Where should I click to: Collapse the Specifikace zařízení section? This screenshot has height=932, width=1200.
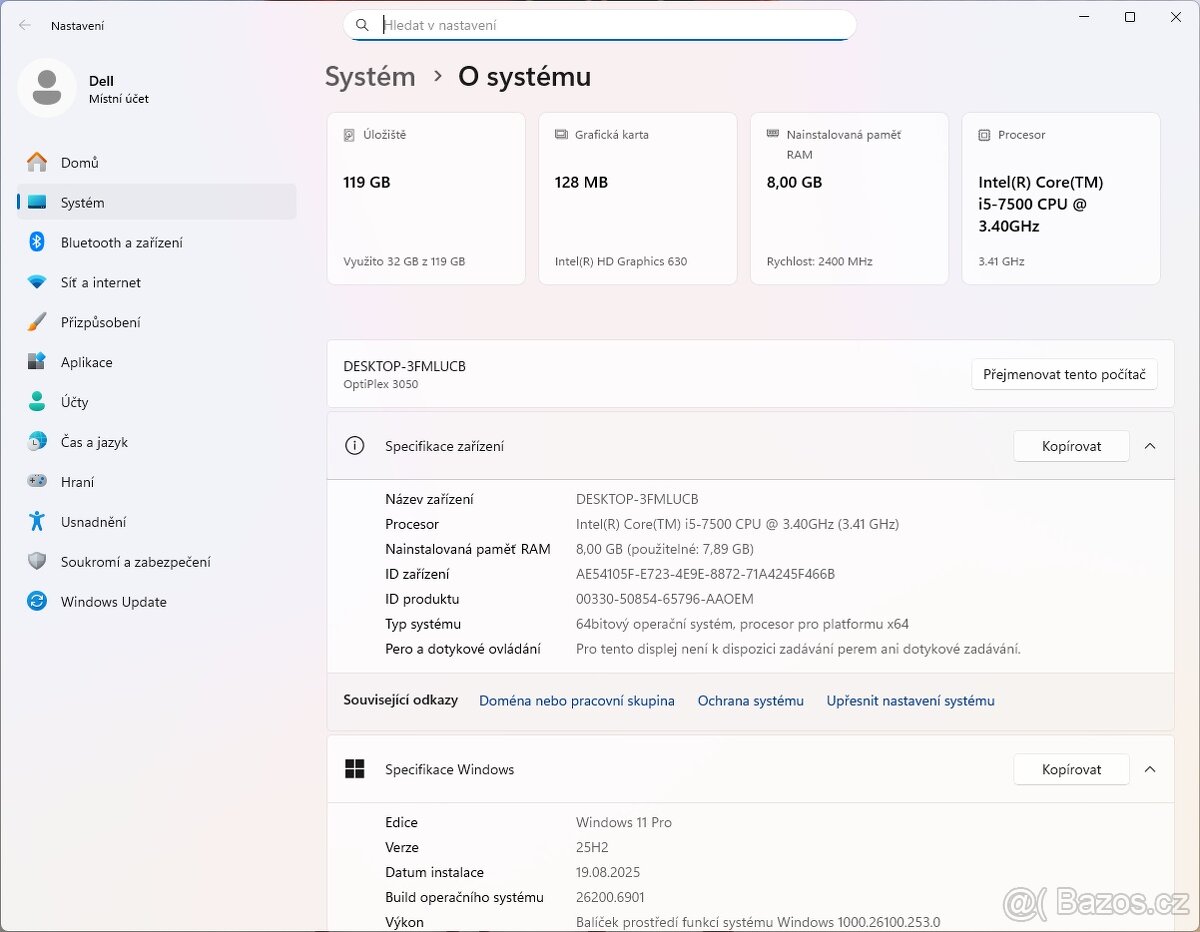pos(1150,446)
